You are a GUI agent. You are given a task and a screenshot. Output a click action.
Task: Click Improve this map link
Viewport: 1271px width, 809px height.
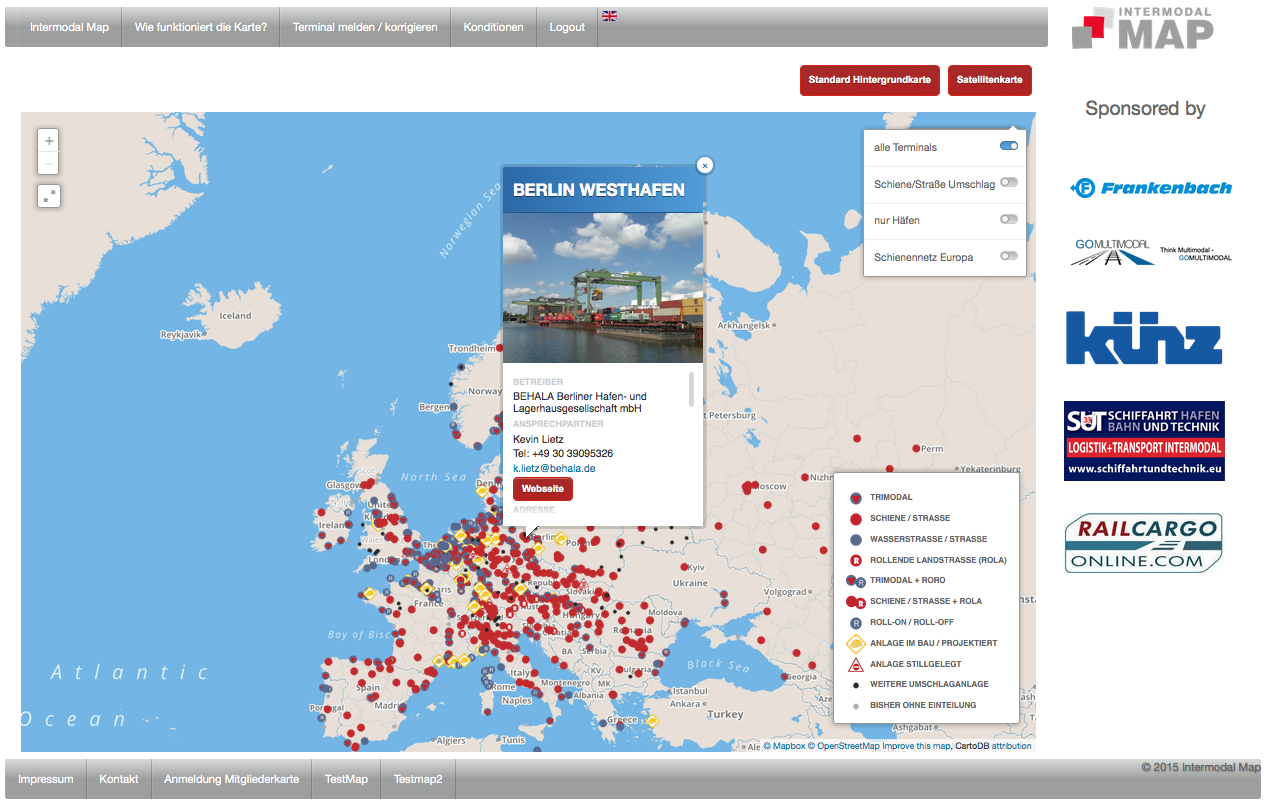click(x=917, y=746)
